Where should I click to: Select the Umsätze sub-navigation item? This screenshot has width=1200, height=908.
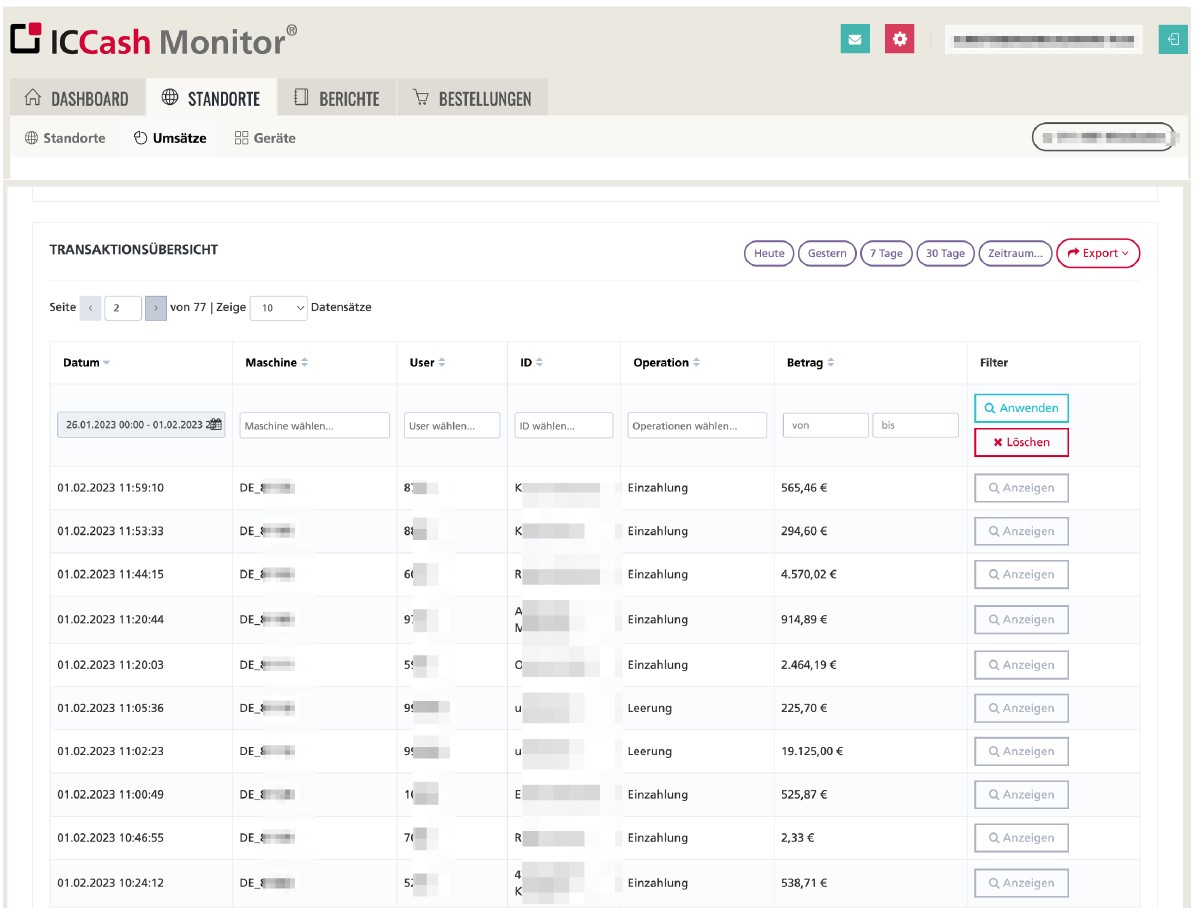pos(170,138)
